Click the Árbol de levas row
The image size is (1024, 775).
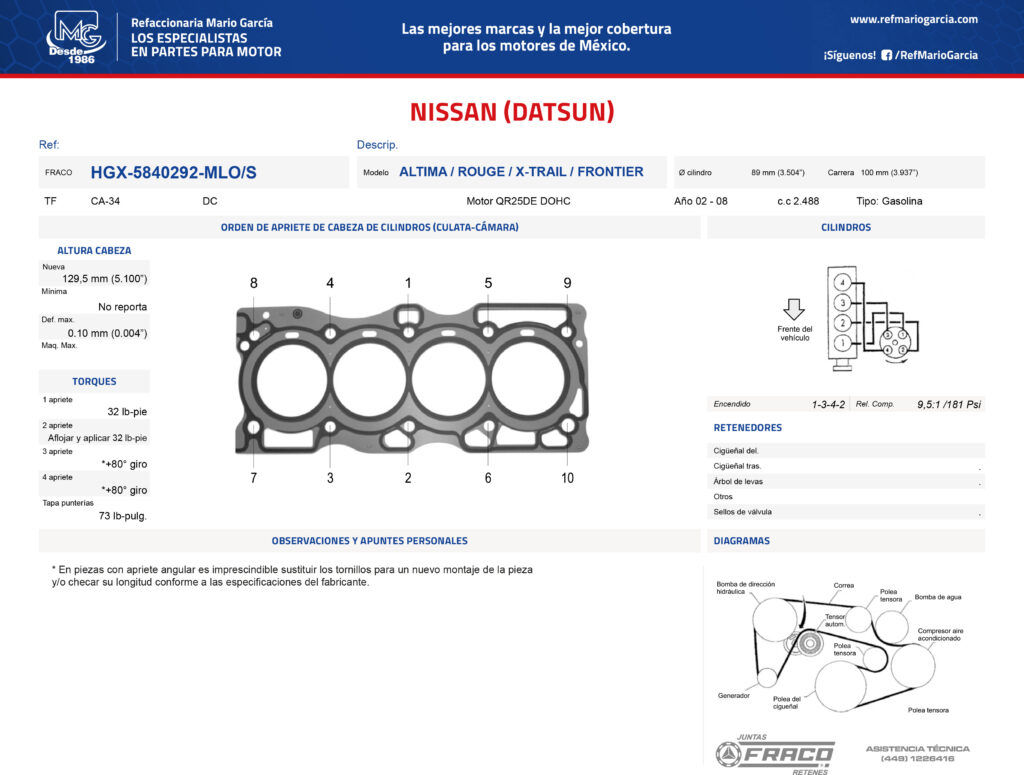(846, 481)
